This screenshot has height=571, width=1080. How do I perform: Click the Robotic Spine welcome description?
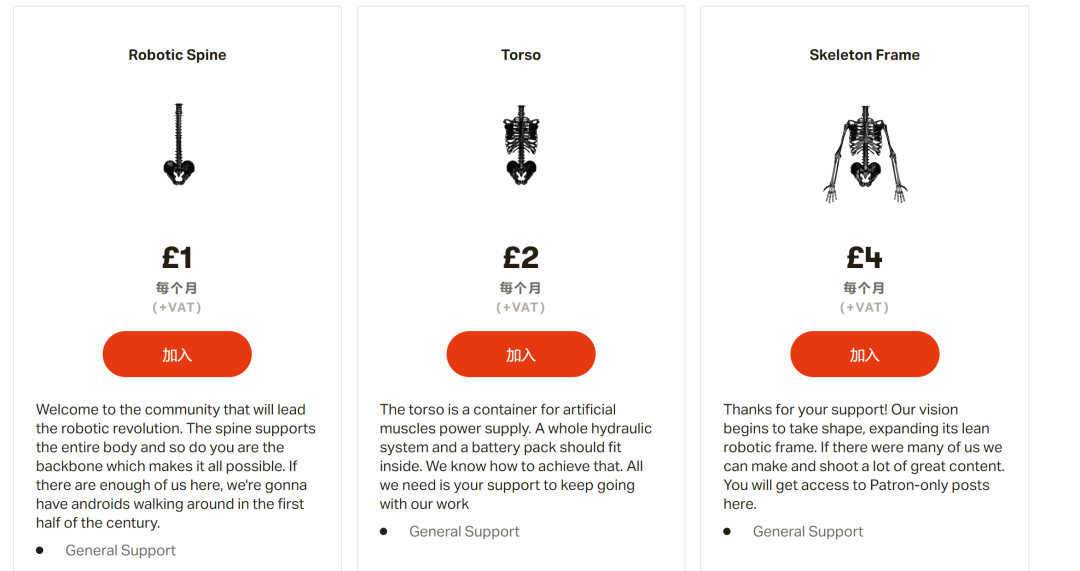(176, 466)
